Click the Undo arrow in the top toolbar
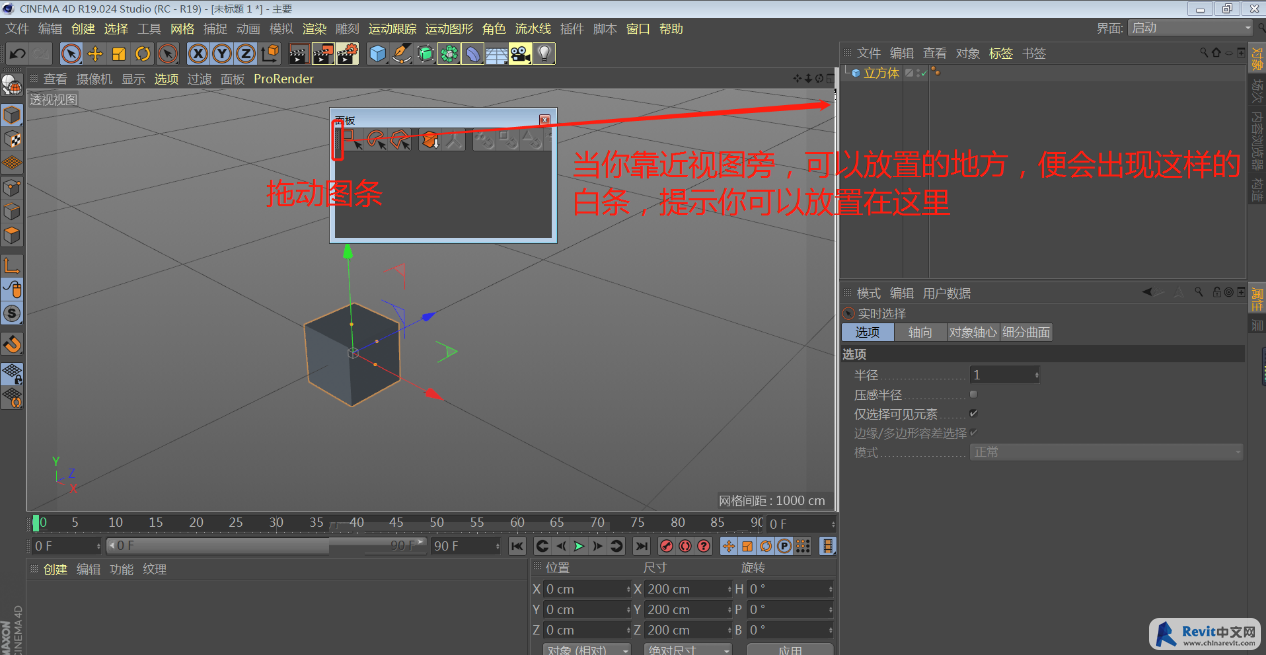Viewport: 1266px width, 655px height. pyautogui.click(x=17, y=54)
